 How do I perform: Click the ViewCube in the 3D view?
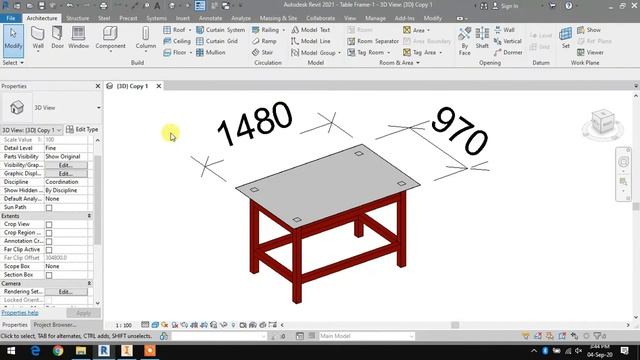pos(602,122)
